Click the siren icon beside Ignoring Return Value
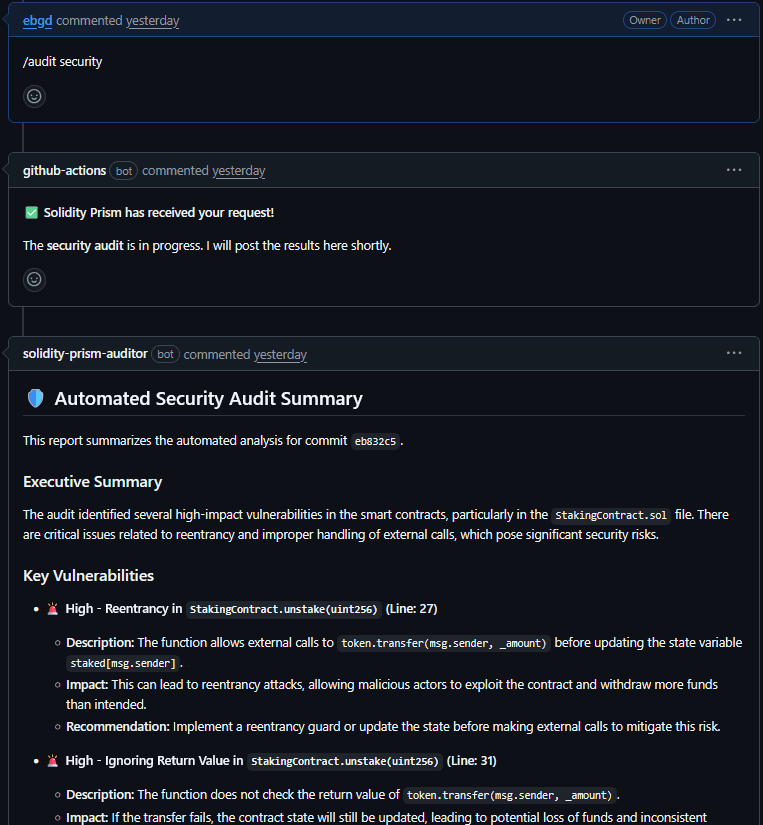This screenshot has height=825, width=763. click(52, 761)
